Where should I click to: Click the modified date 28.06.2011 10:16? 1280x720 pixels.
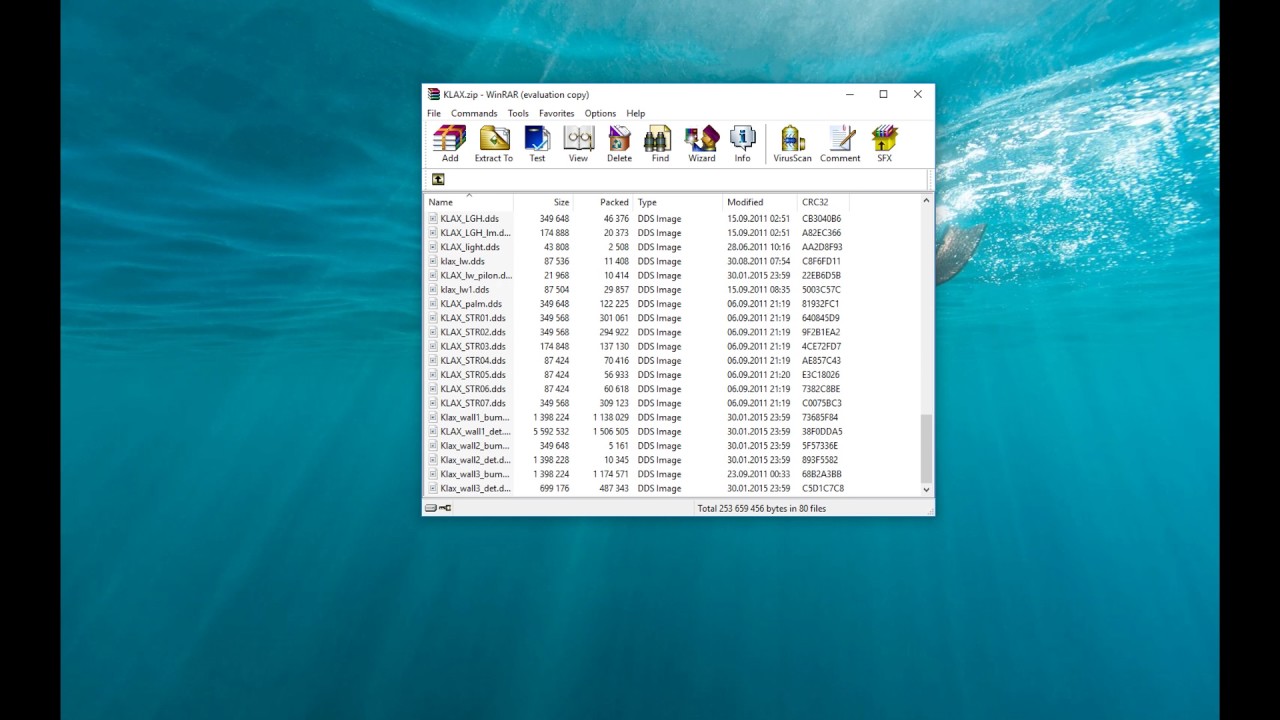click(x=758, y=247)
